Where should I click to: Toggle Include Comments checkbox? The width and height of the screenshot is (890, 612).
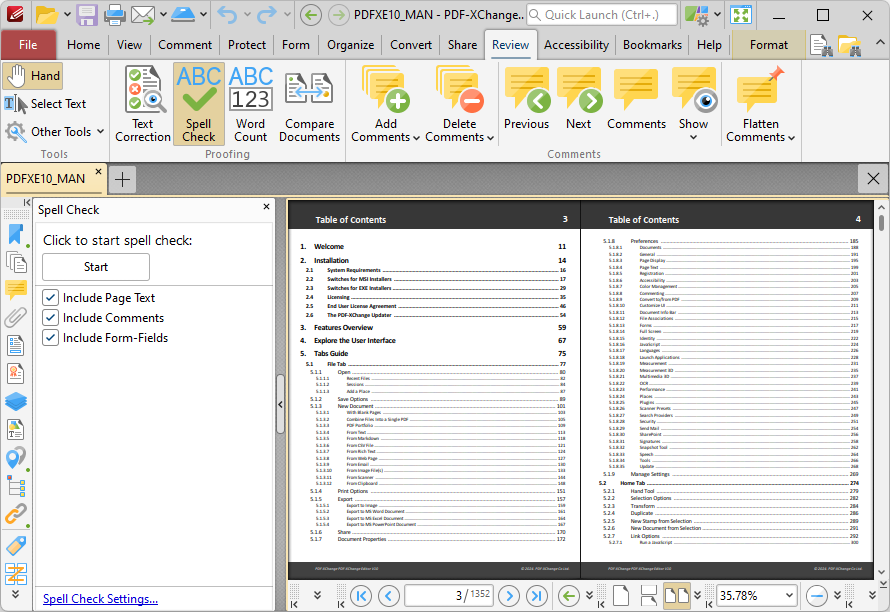tap(50, 317)
